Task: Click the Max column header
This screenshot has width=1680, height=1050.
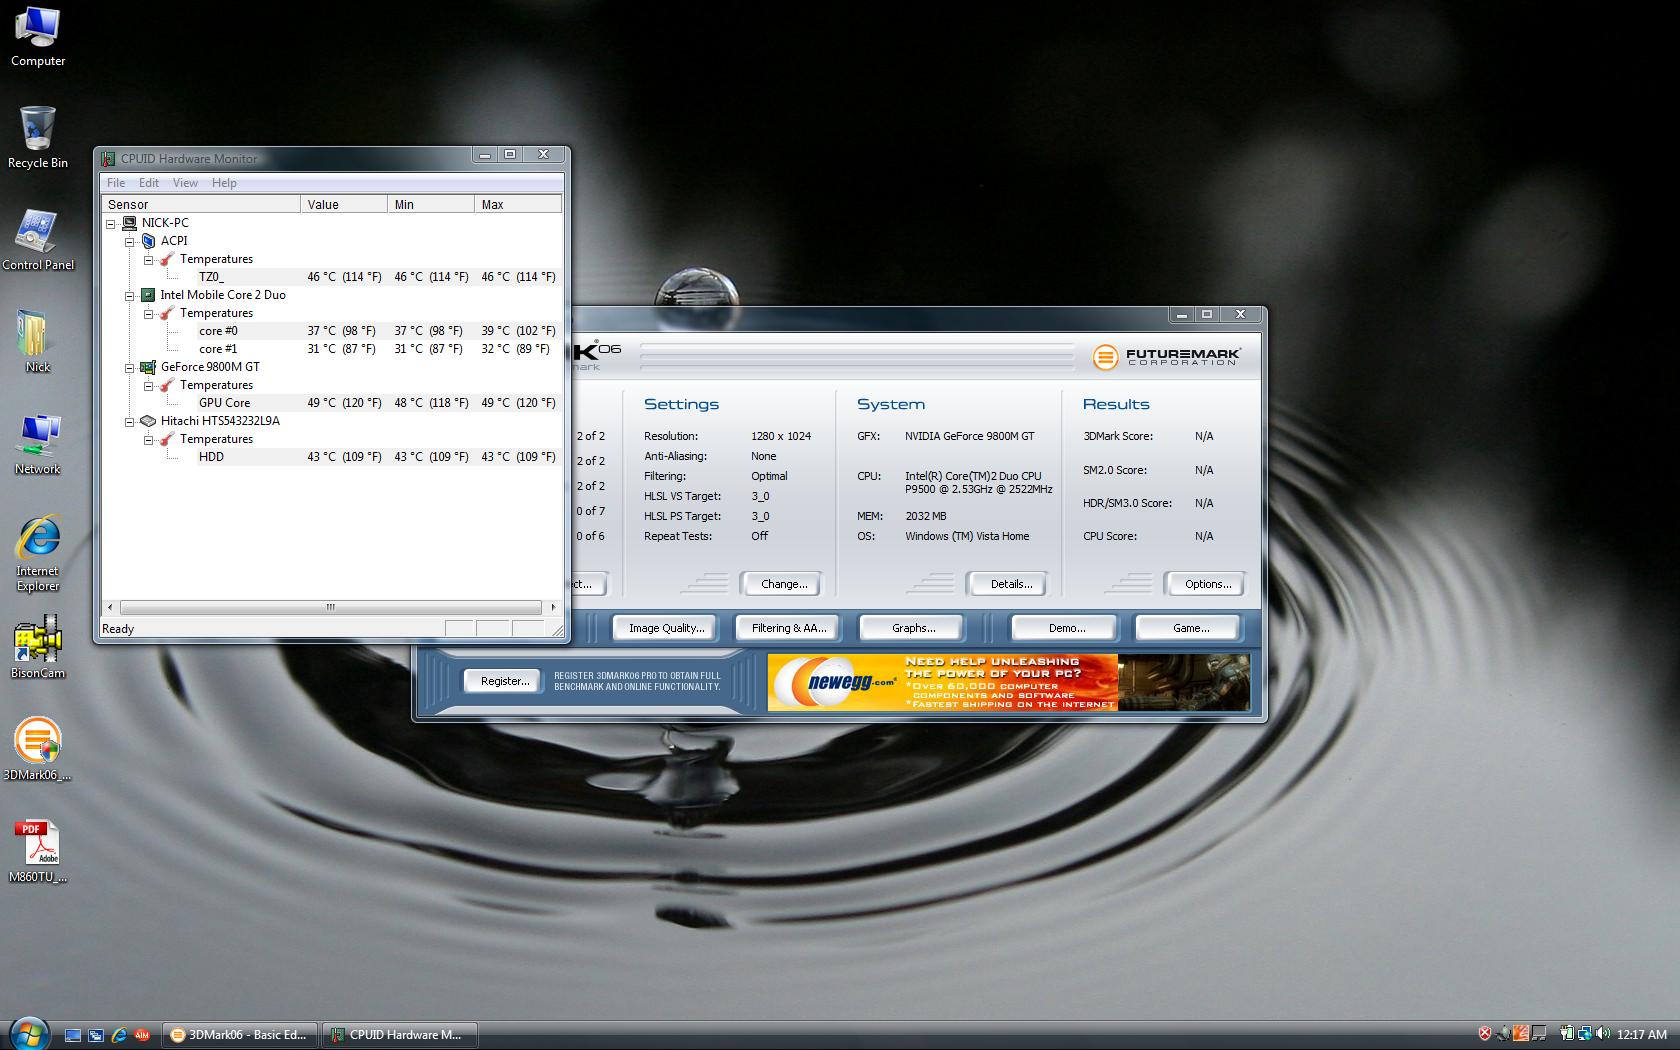Action: [518, 204]
